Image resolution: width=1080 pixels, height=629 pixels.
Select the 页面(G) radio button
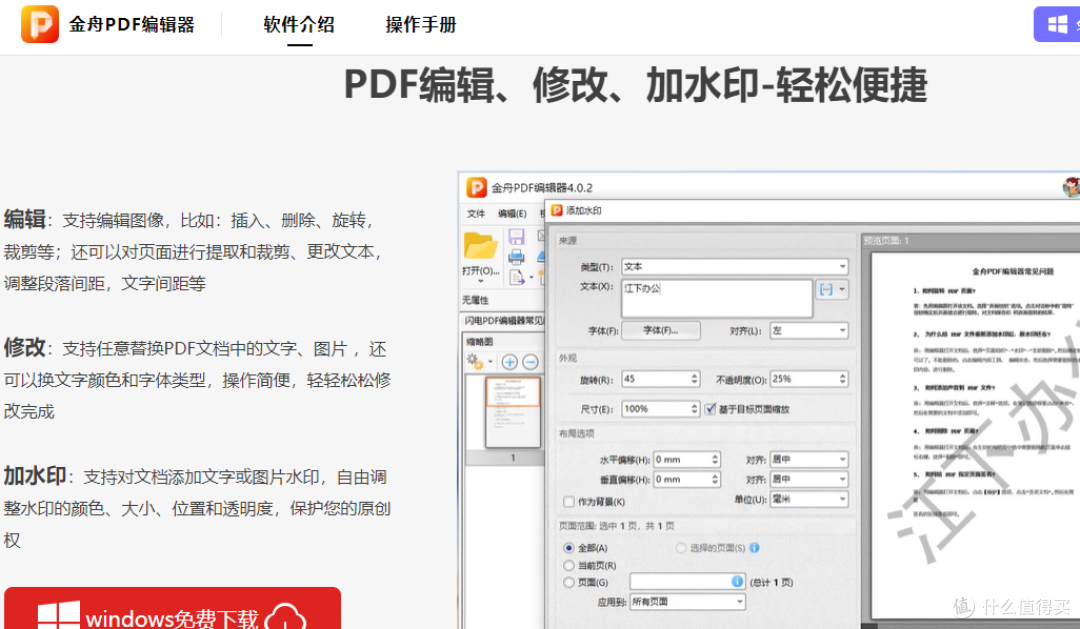pyautogui.click(x=569, y=583)
